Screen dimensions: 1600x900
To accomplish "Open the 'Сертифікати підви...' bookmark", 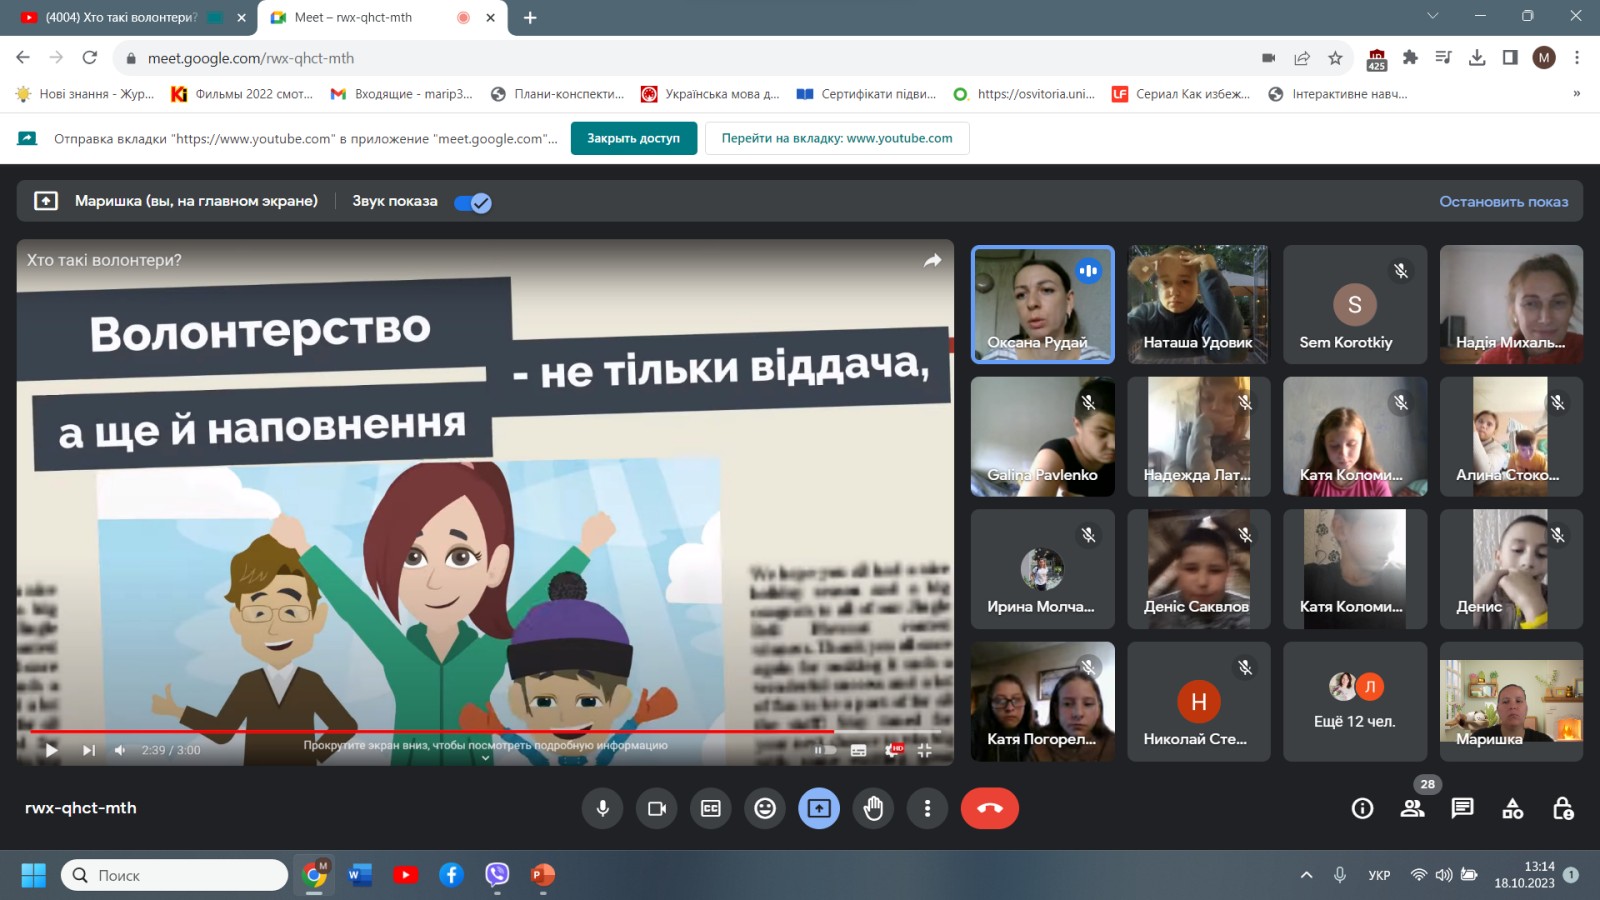I will (x=867, y=94).
